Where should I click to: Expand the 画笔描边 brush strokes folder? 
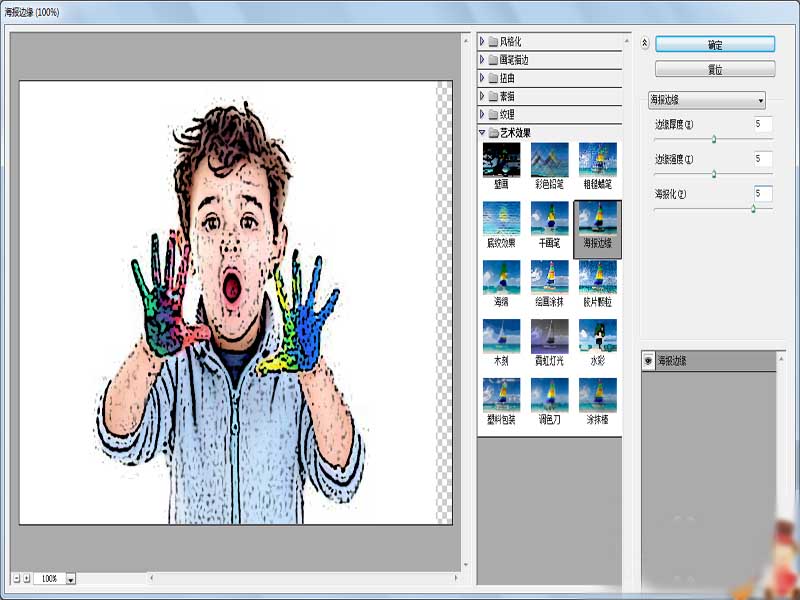pos(482,60)
